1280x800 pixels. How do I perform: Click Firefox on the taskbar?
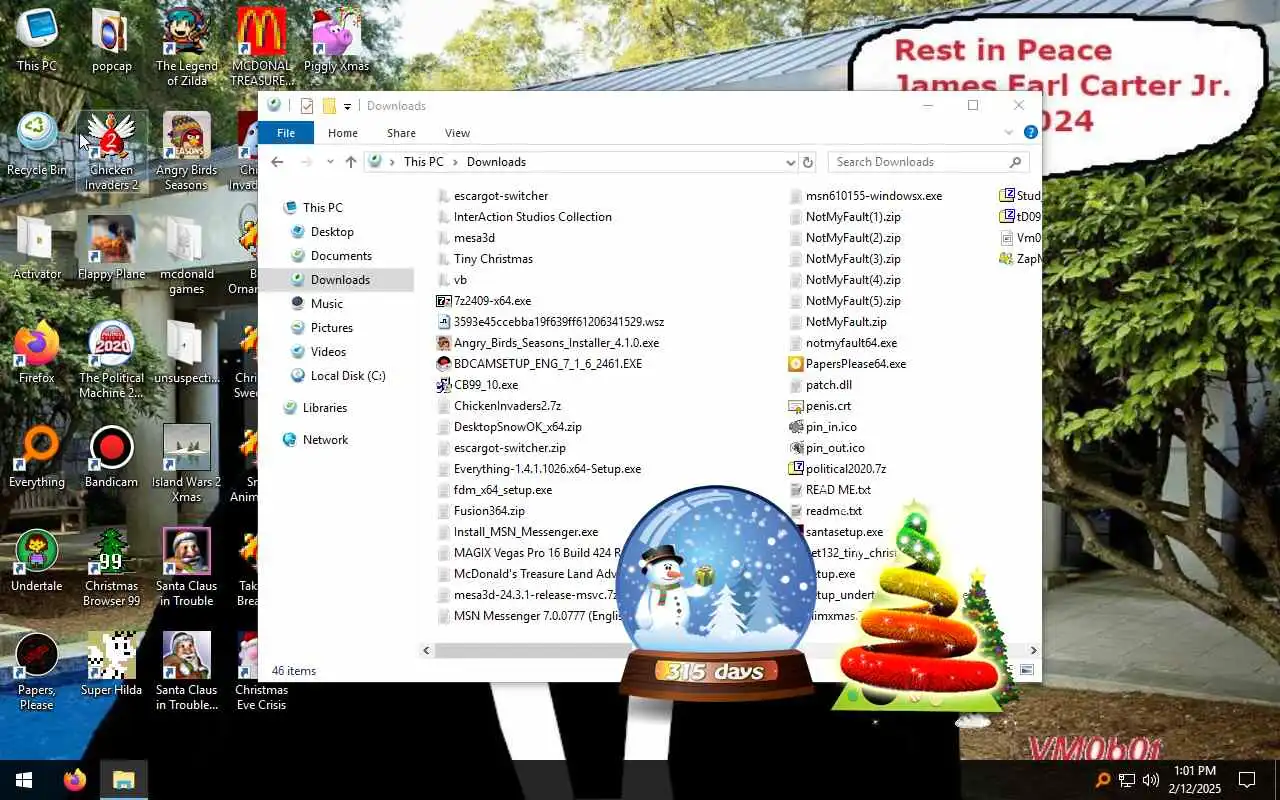click(75, 780)
